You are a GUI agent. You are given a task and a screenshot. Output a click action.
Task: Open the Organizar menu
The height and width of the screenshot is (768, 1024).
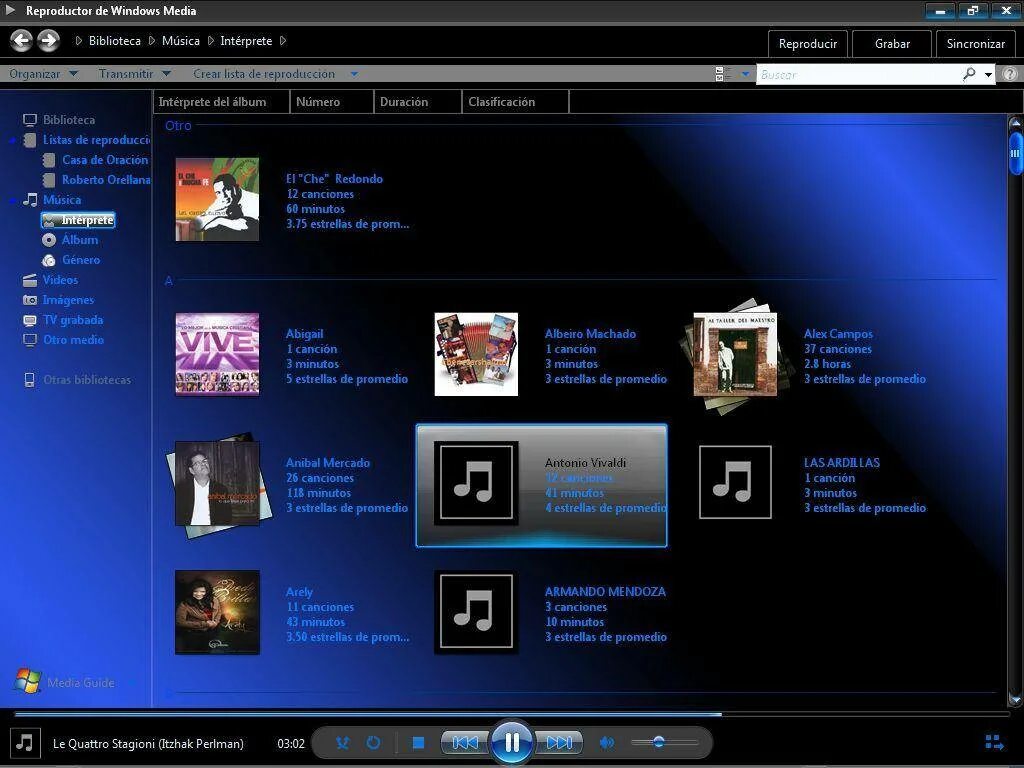43,74
